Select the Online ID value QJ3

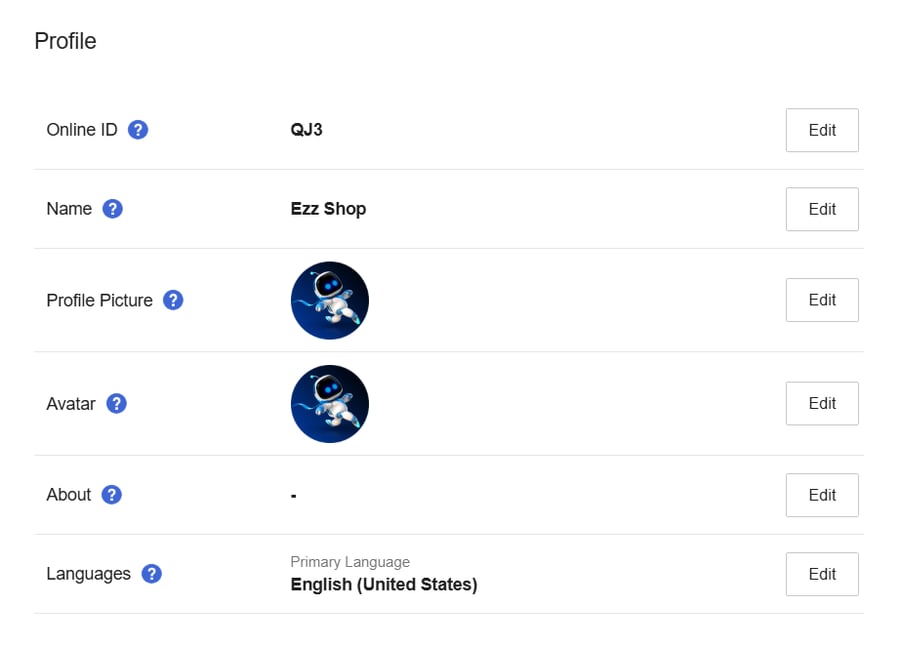[307, 130]
